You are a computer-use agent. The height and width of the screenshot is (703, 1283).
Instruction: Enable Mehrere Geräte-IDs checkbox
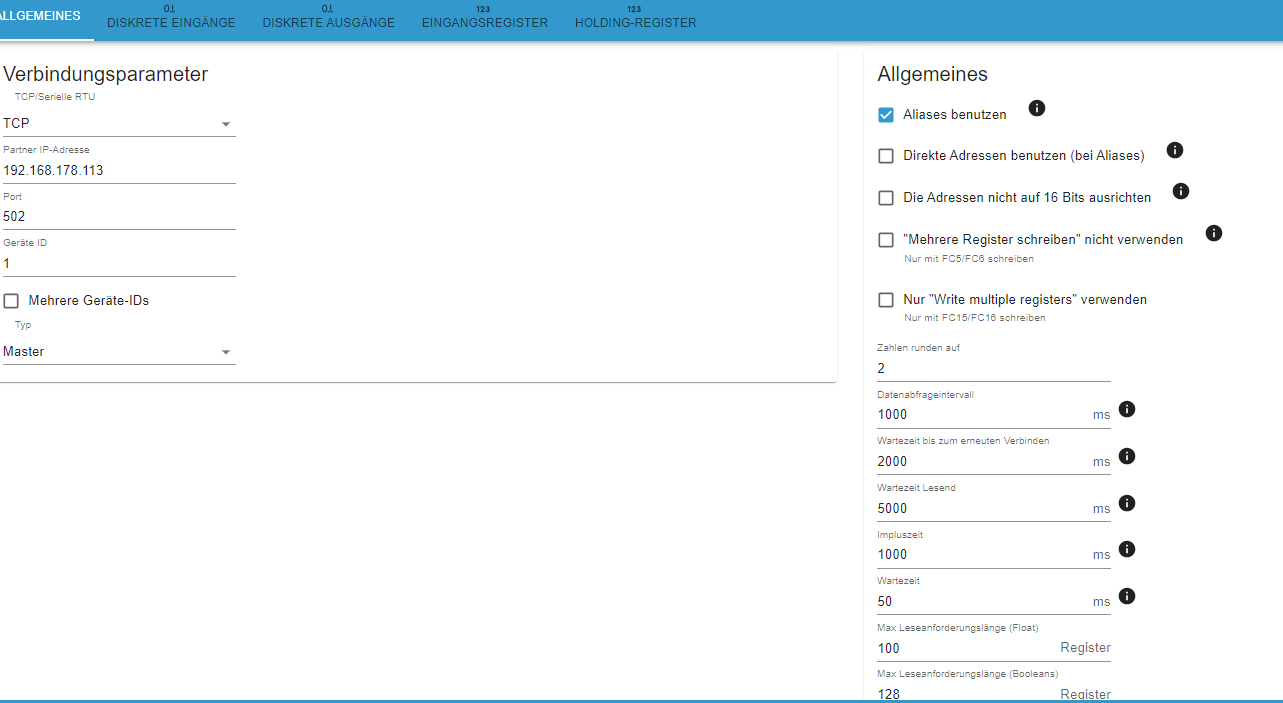pyautogui.click(x=12, y=301)
